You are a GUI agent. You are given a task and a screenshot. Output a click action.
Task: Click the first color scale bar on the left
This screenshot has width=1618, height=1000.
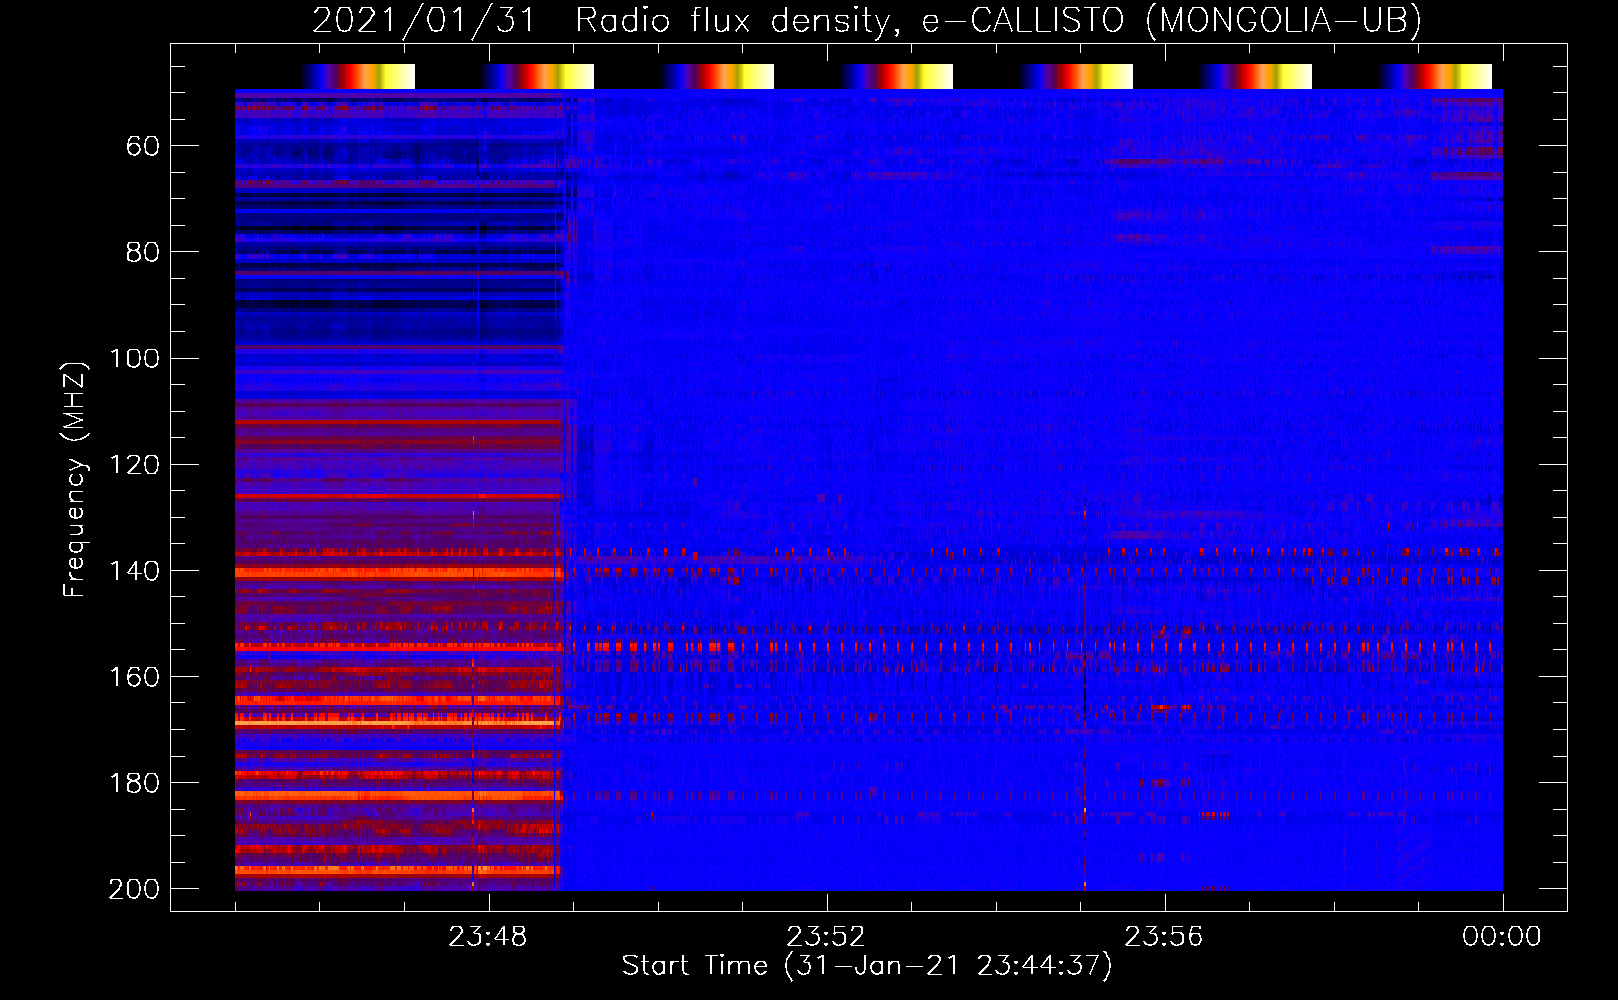(x=359, y=76)
